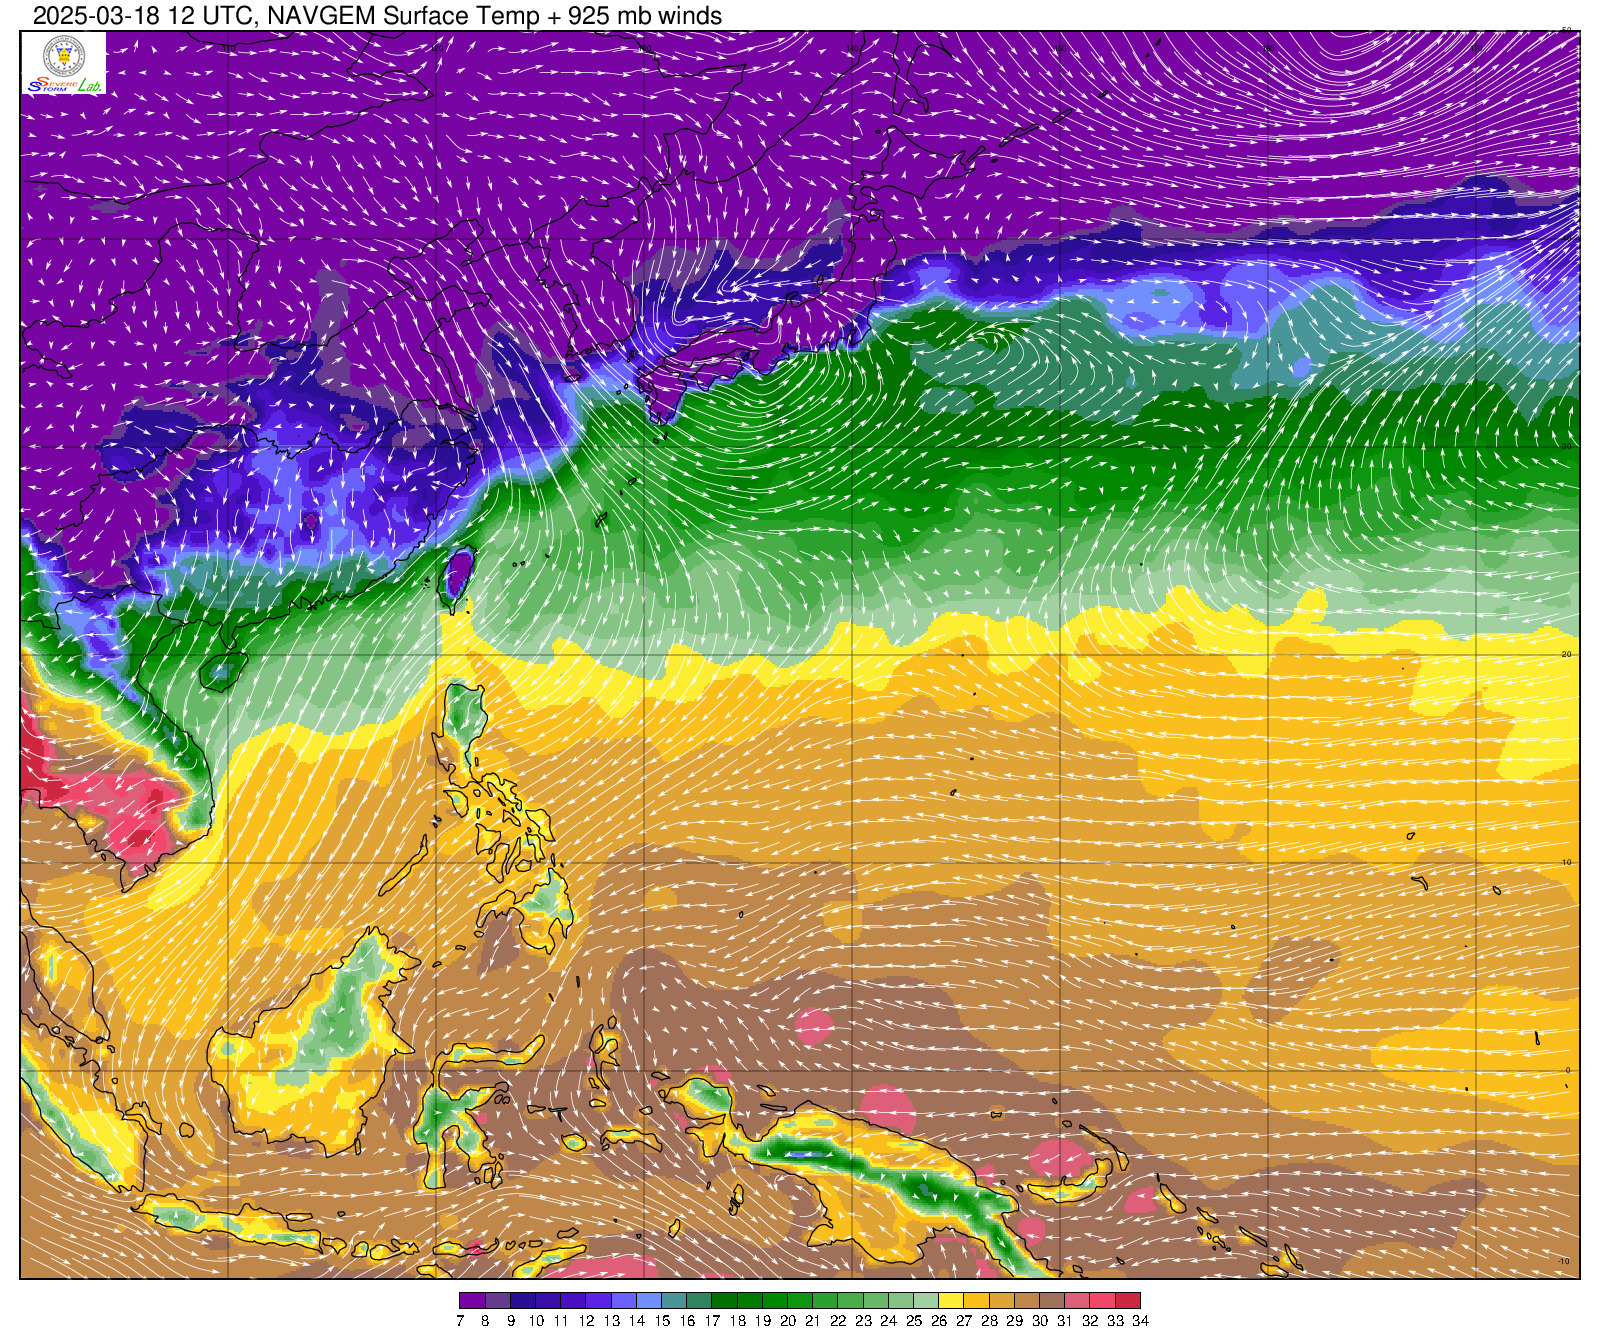This screenshot has width=1600, height=1340.
Task: Choose the light blue swatch between 14 and 15
Action: click(649, 1301)
